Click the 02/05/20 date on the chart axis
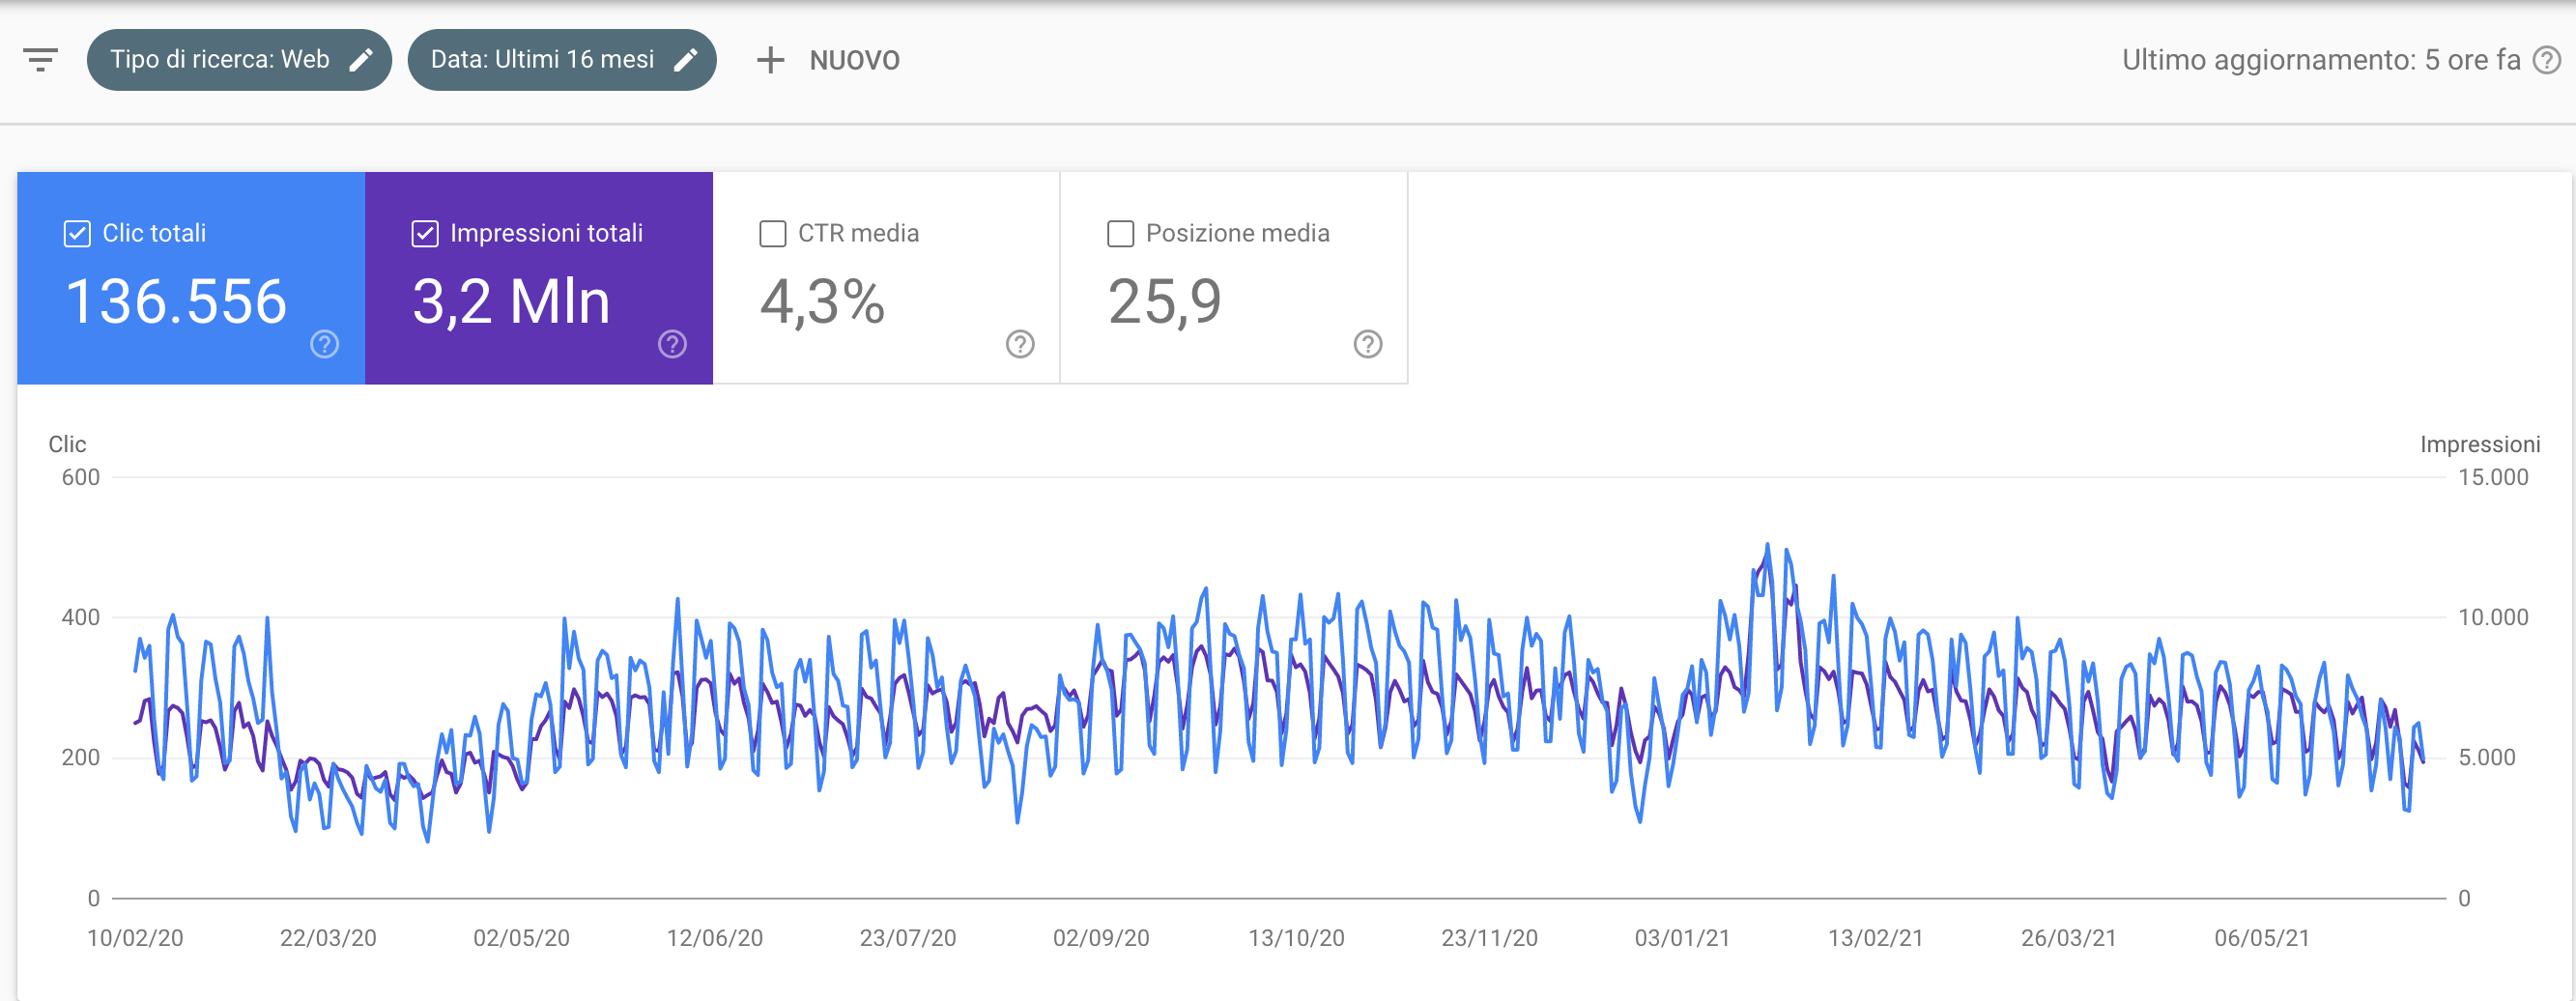 pyautogui.click(x=521, y=938)
